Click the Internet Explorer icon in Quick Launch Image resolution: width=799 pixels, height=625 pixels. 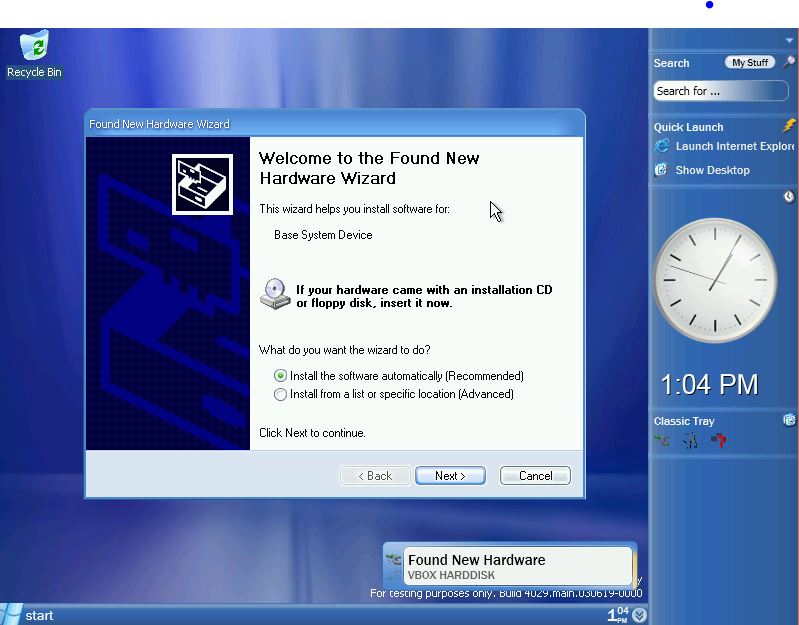tap(661, 146)
